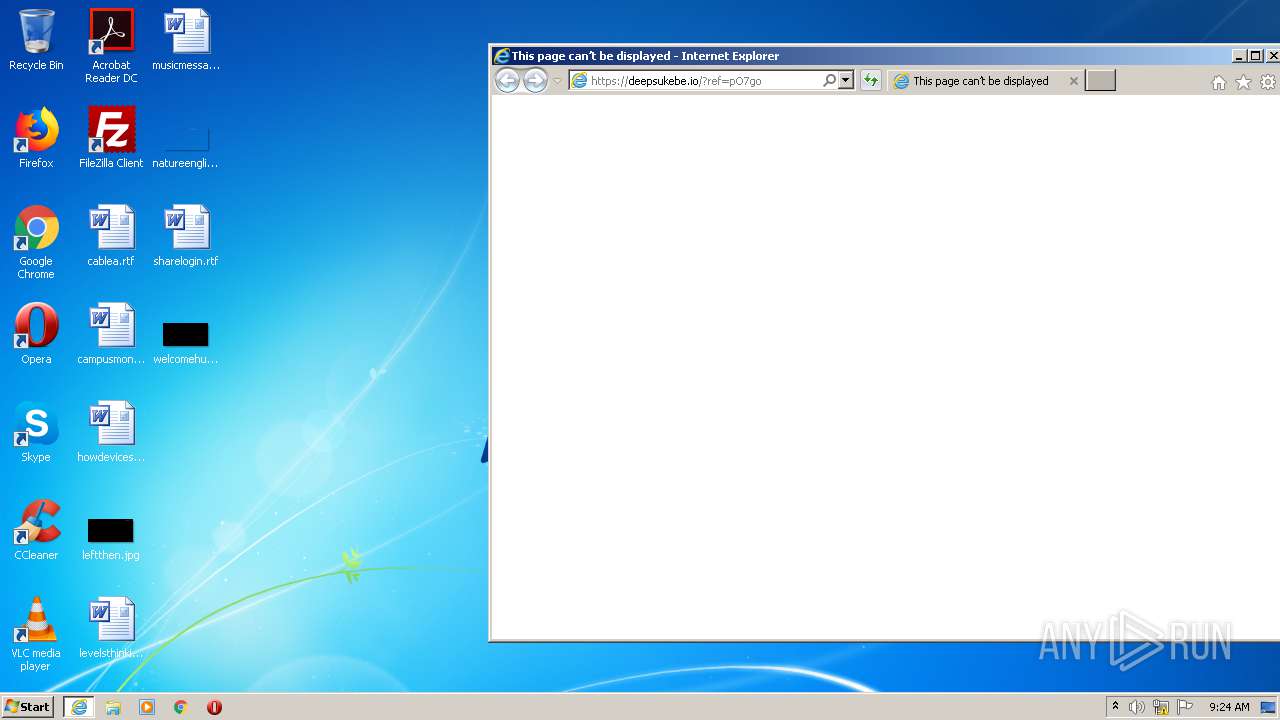Select the levelsthinki document icon
Screen dimensions: 1280x720
(x=111, y=628)
